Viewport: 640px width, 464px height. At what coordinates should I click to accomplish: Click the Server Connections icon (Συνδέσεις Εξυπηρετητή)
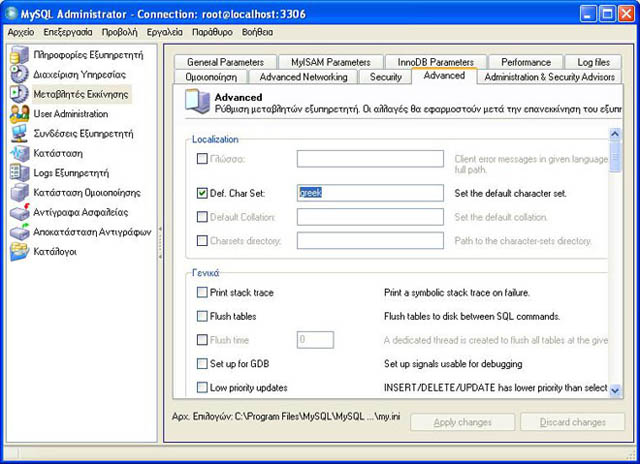click(x=19, y=133)
